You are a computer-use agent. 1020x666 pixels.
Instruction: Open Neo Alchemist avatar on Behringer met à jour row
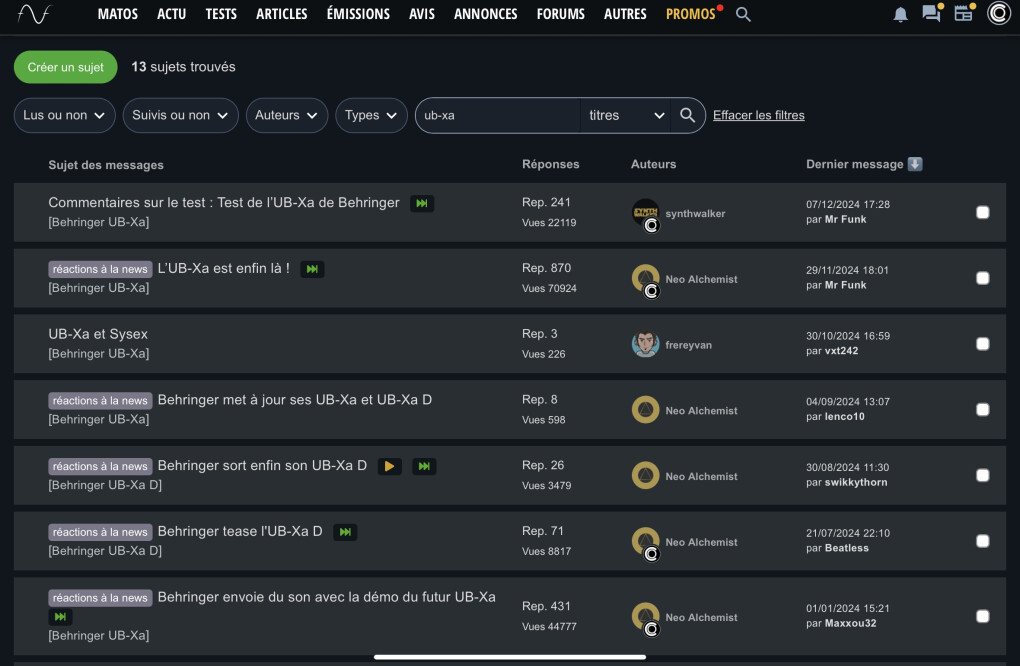point(645,410)
